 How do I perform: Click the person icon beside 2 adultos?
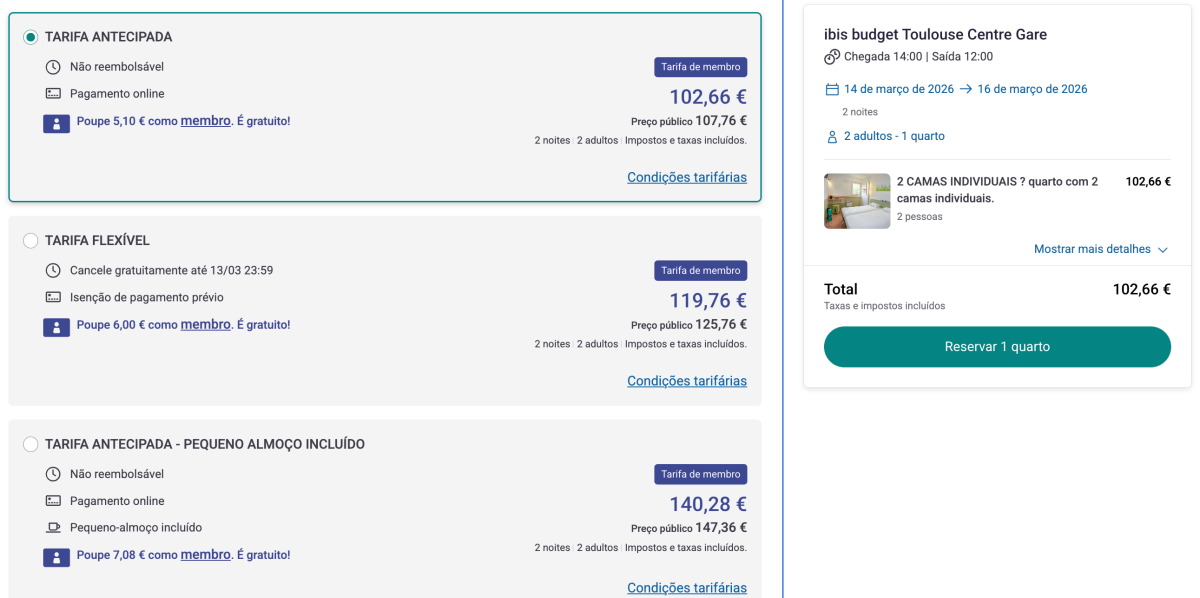832,136
